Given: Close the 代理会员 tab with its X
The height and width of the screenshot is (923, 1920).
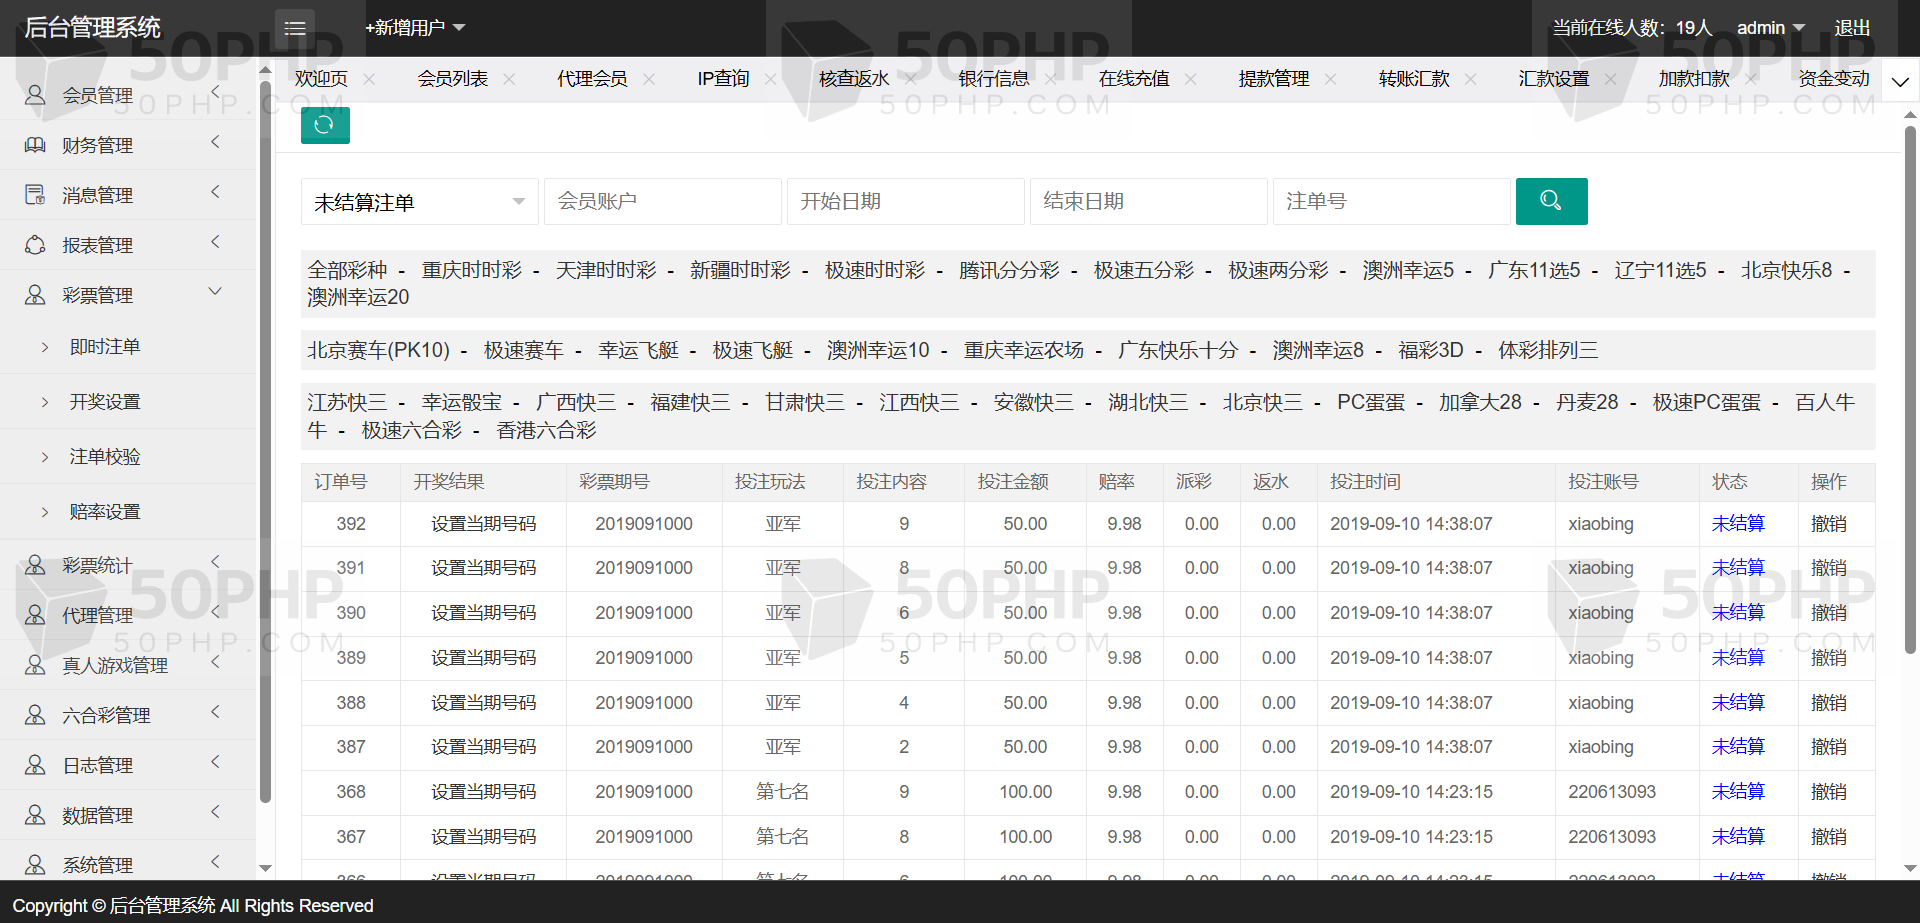Looking at the screenshot, I should click(649, 79).
